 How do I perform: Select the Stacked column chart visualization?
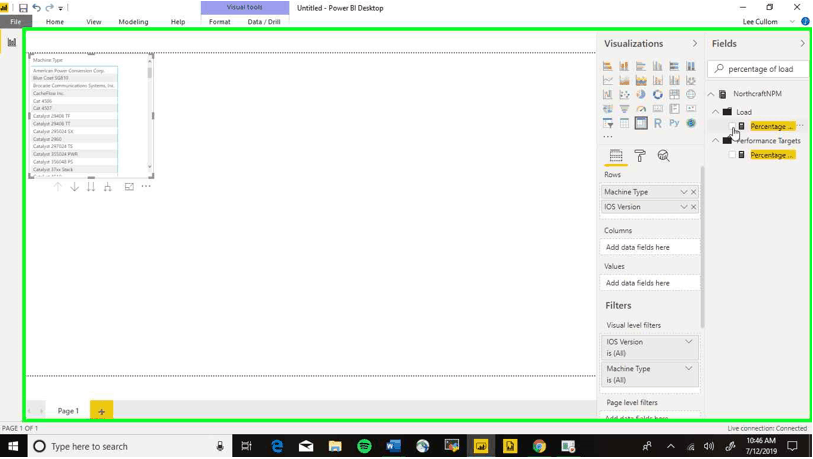click(x=624, y=66)
